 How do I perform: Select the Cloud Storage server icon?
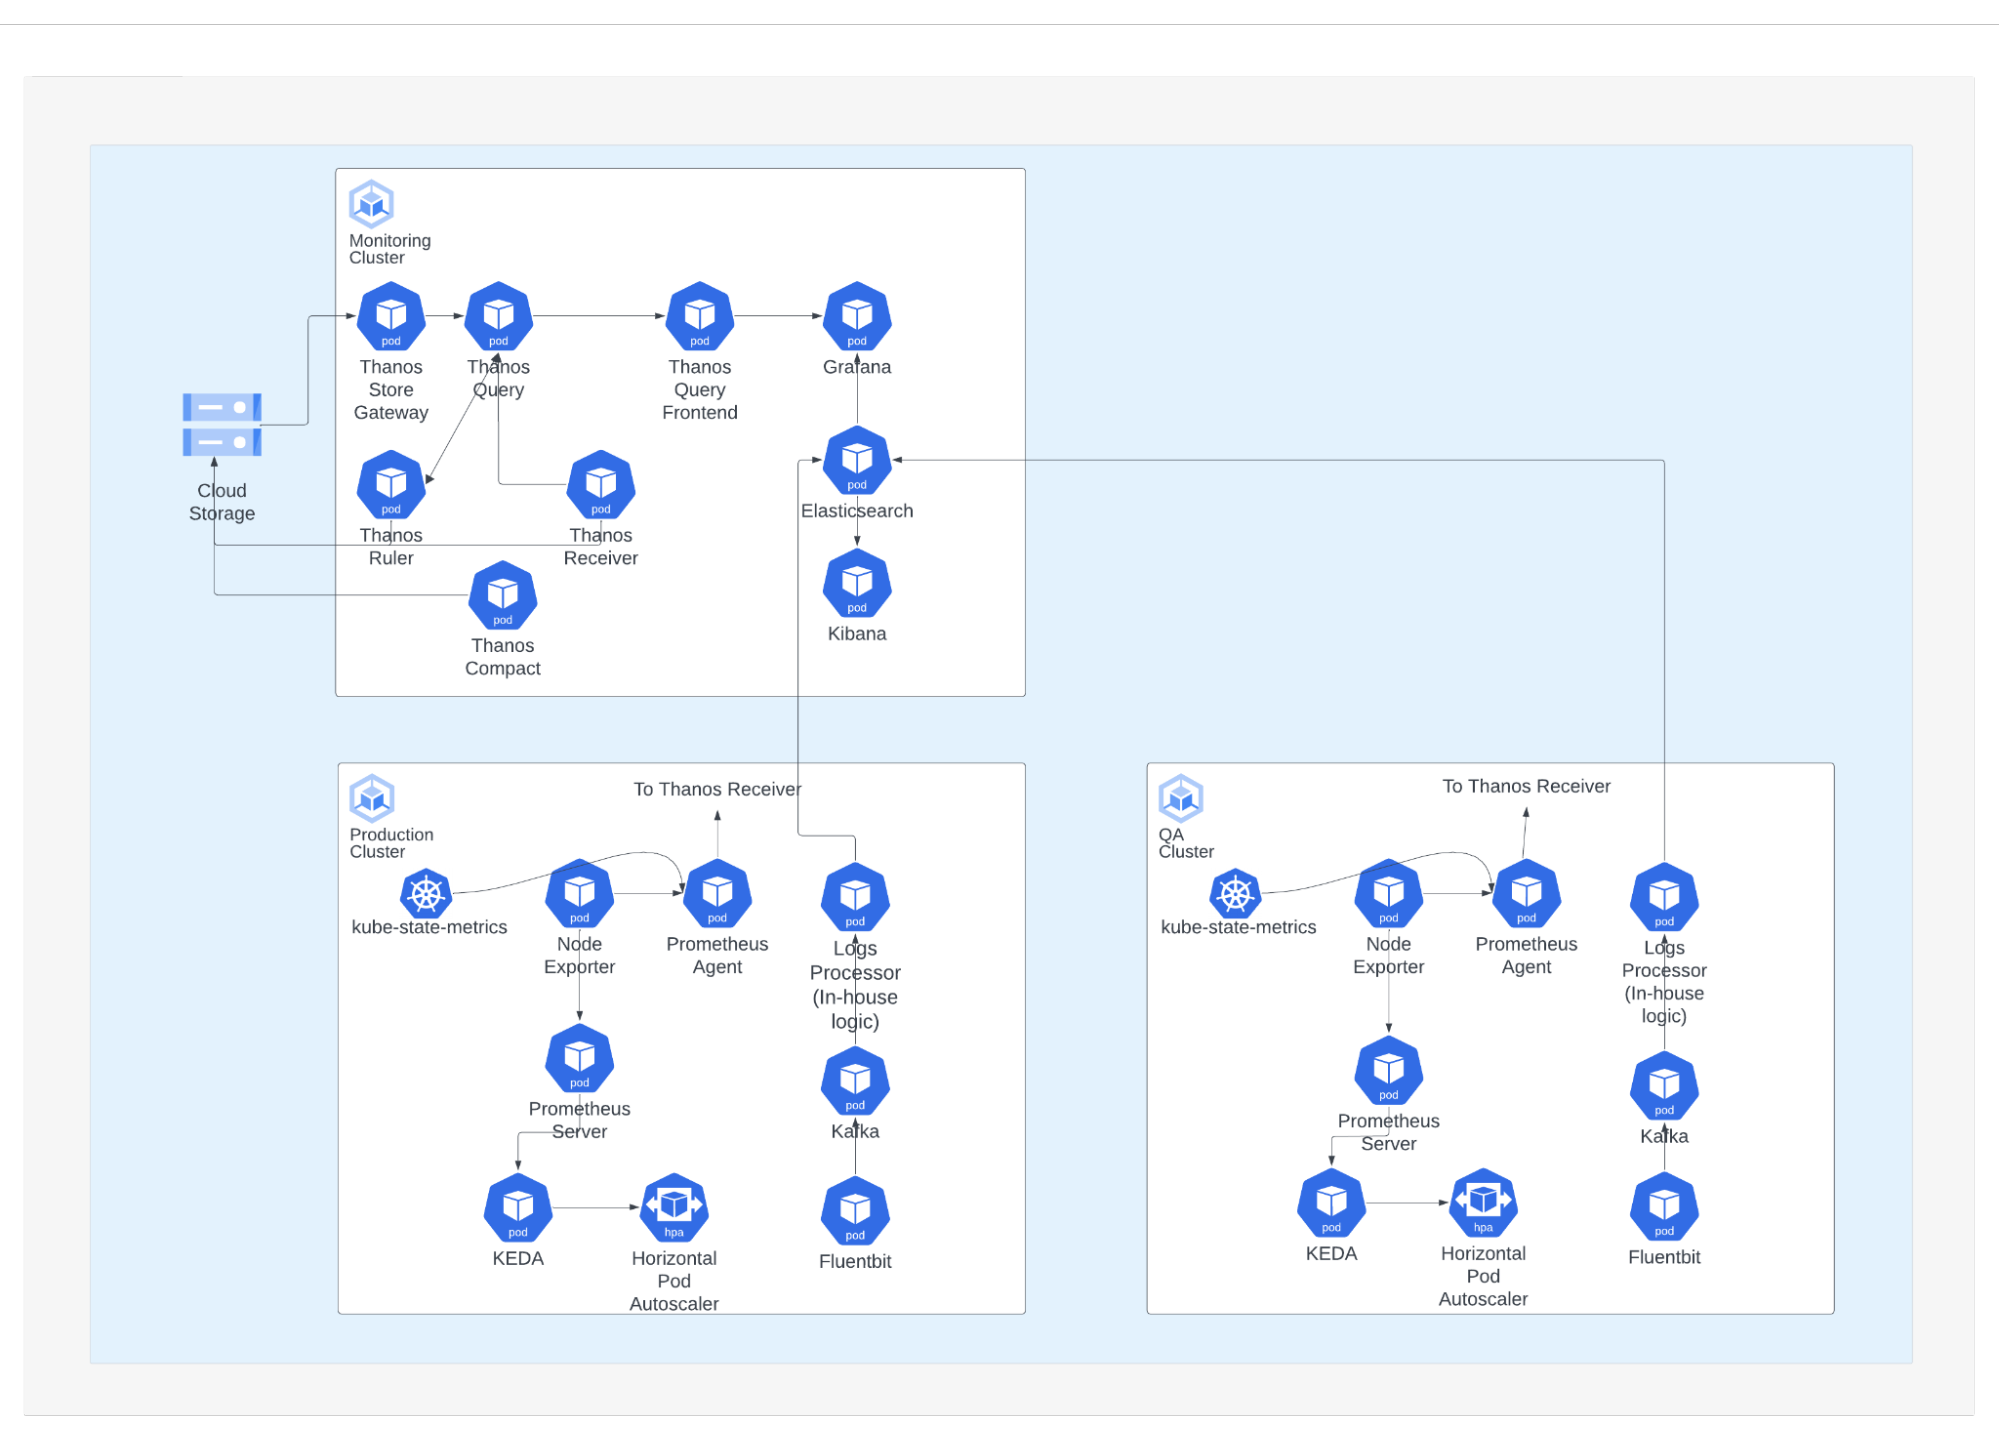click(222, 425)
